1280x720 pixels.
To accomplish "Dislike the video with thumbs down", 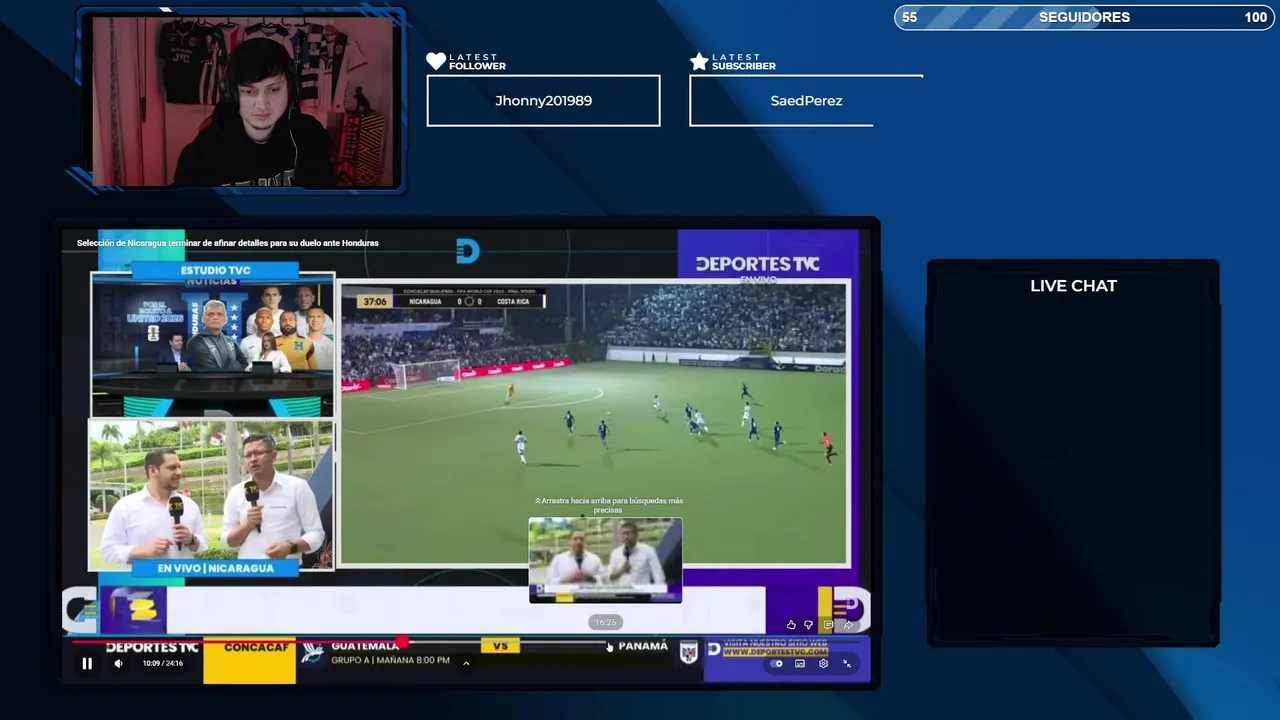I will click(809, 625).
